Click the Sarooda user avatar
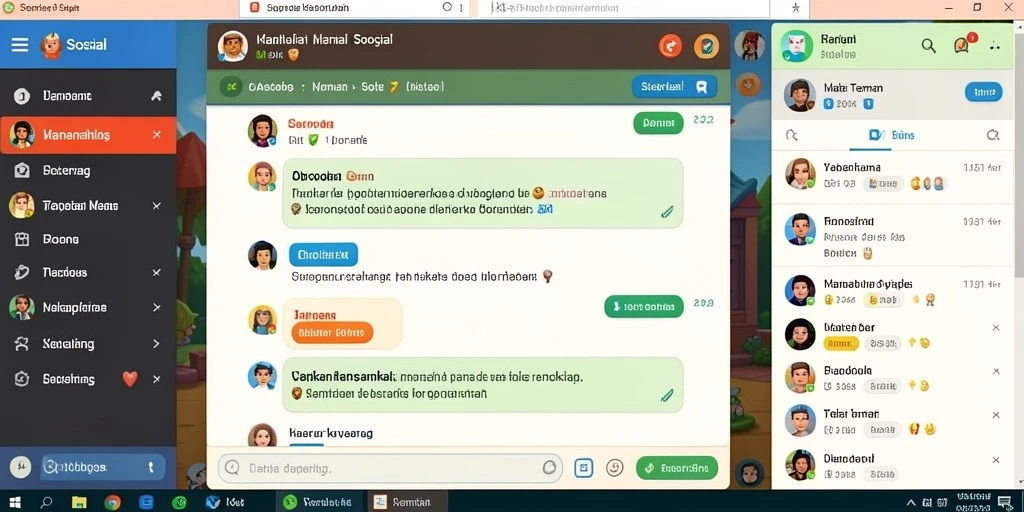This screenshot has height=512, width=1024. click(x=263, y=130)
